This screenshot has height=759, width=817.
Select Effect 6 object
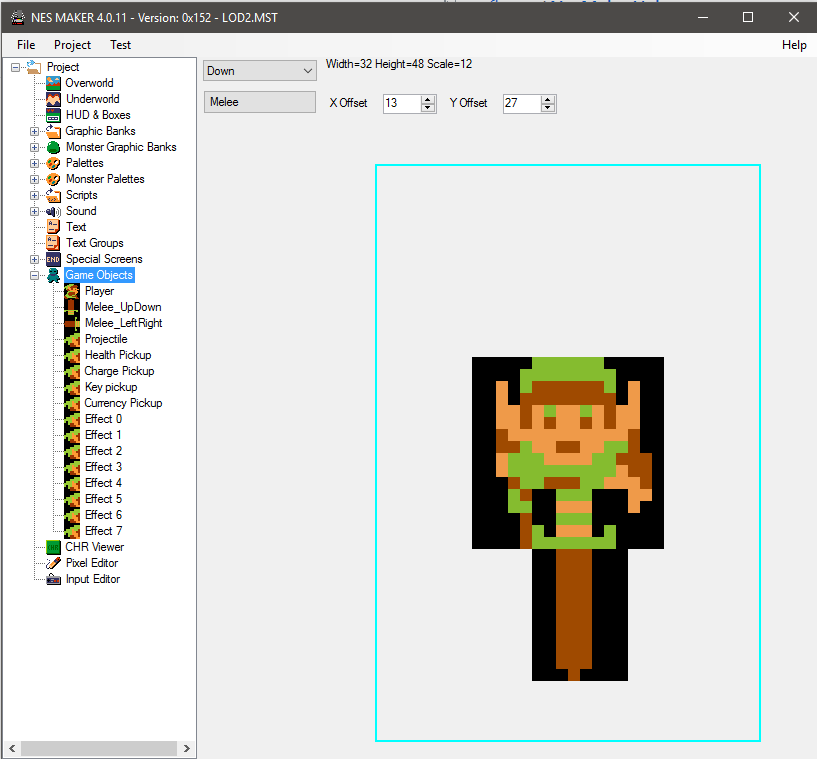coord(103,515)
